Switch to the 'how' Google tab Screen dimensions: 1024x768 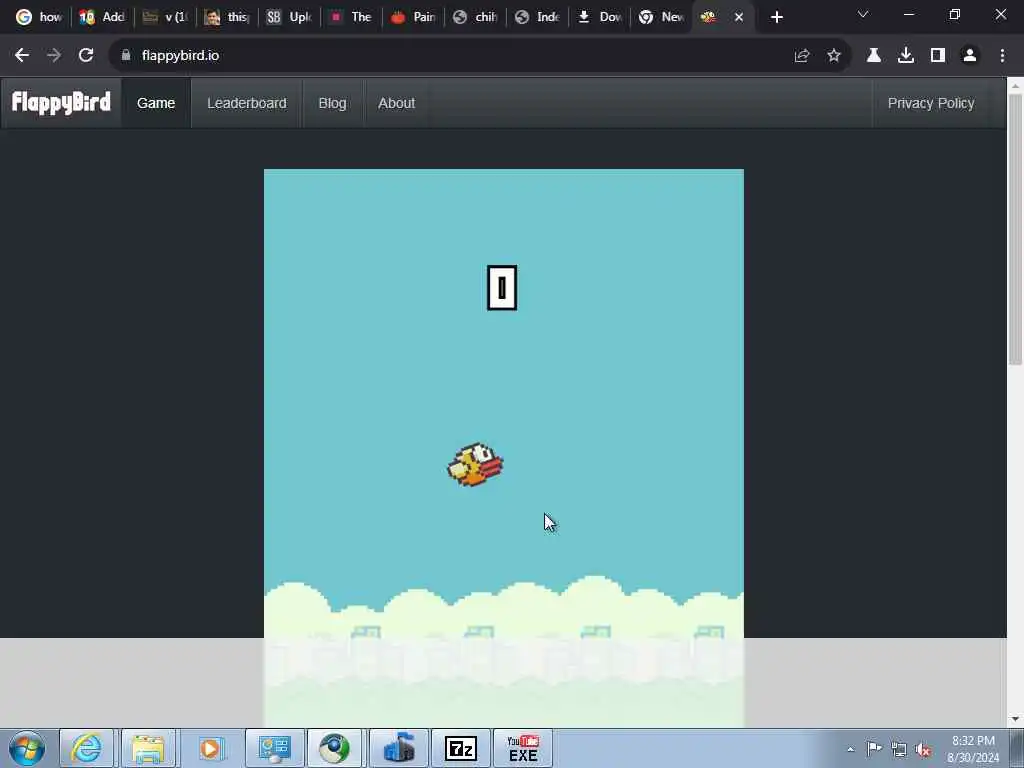(x=39, y=17)
